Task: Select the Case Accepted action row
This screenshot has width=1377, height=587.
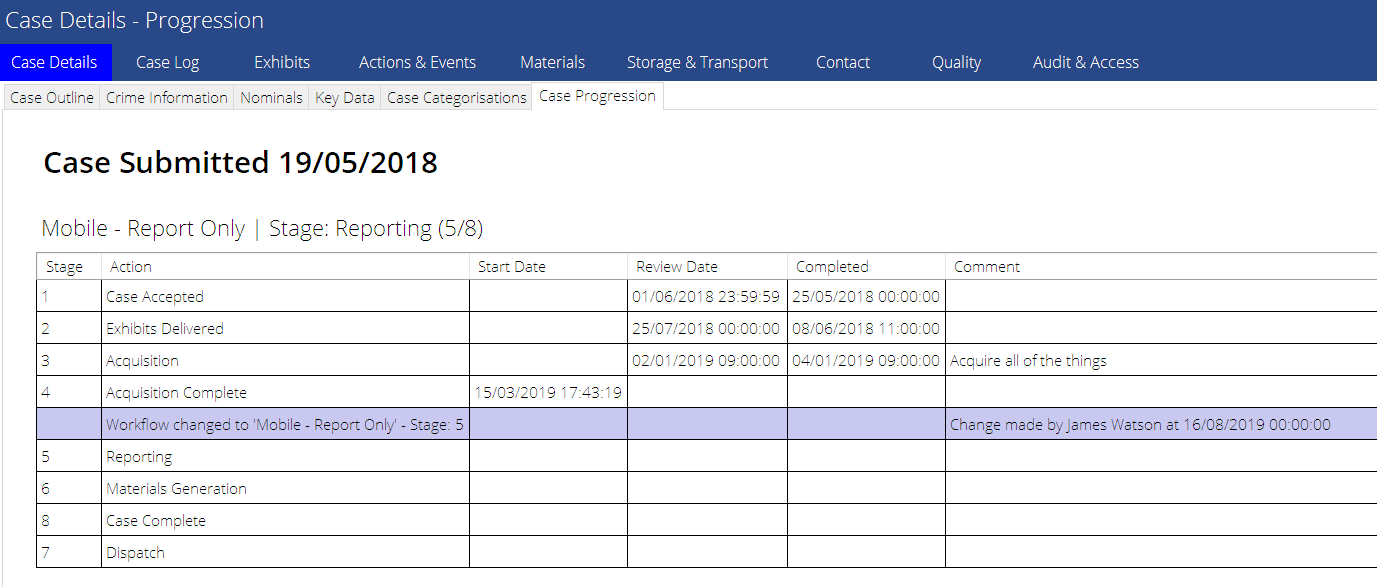Action: 155,296
